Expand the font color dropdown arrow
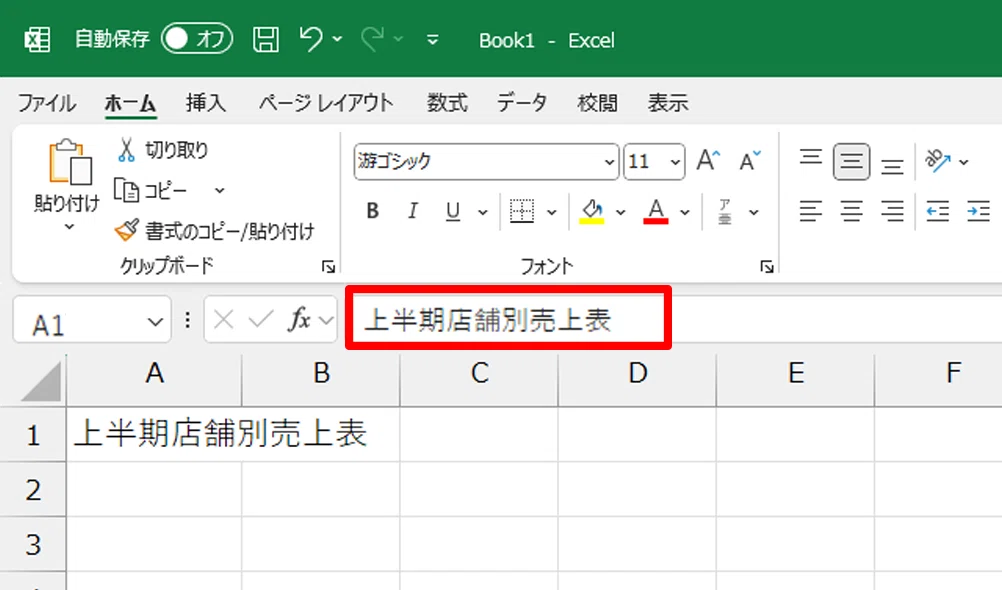Screen dimensions: 1002x590 pyautogui.click(x=685, y=212)
